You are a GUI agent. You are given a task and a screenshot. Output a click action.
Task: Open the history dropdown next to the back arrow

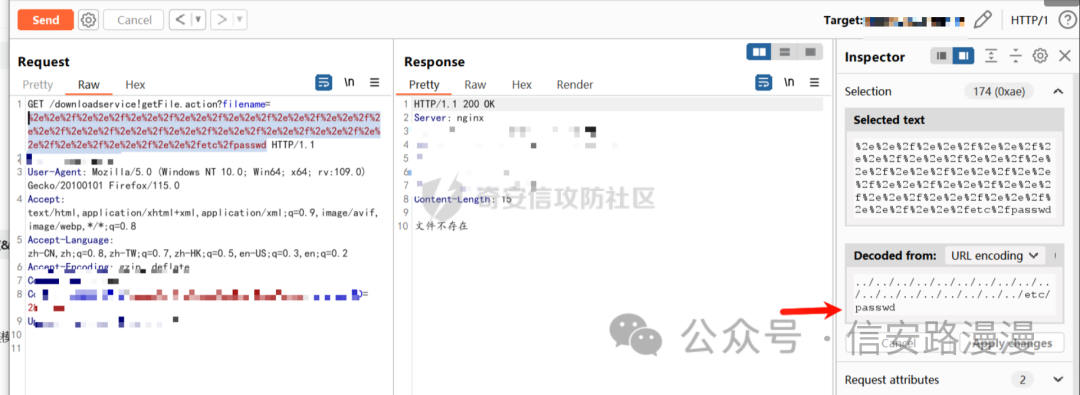pyautogui.click(x=198, y=20)
